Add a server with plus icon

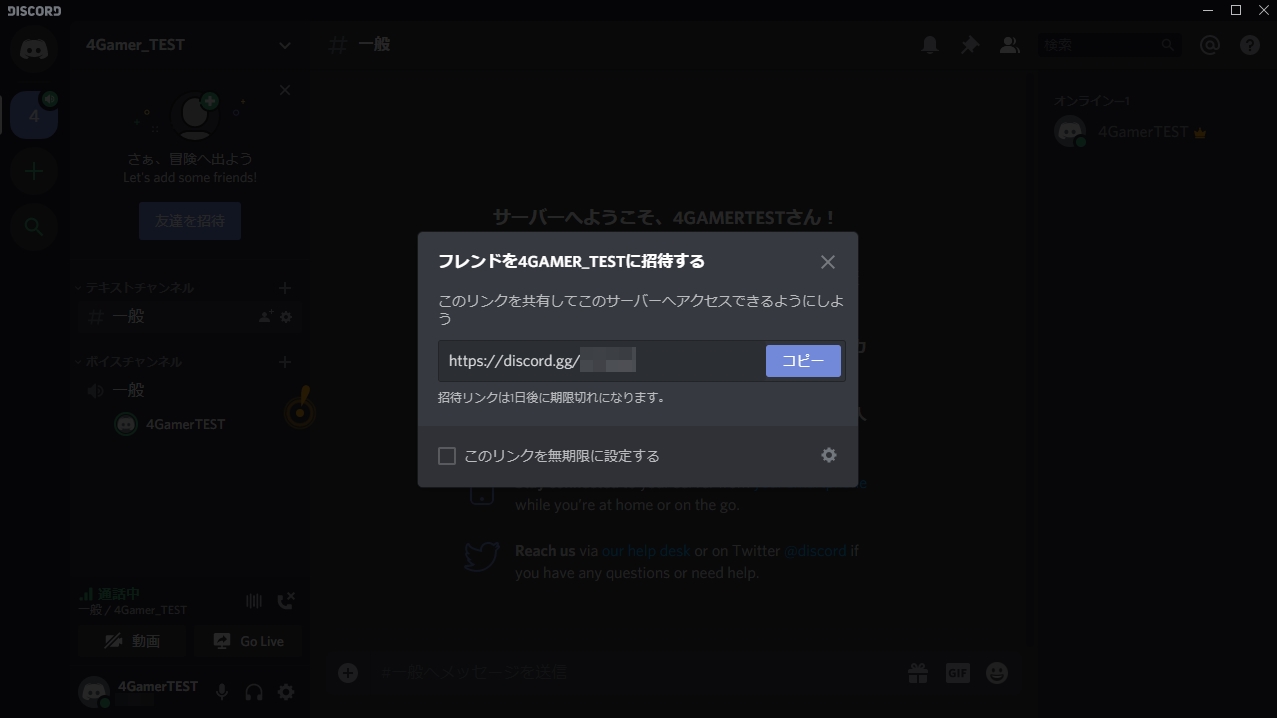[x=34, y=171]
